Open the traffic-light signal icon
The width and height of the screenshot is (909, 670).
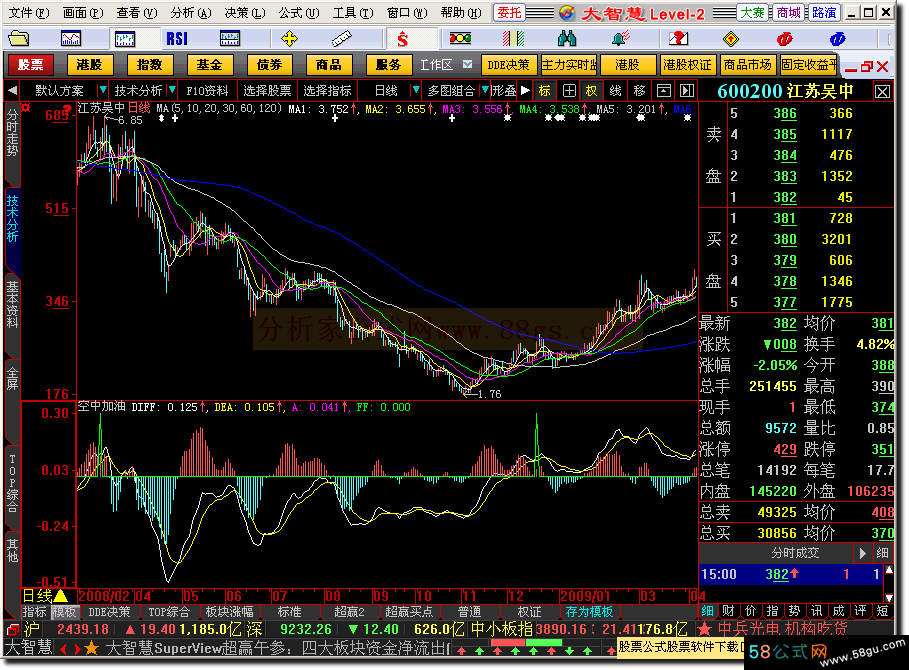tap(460, 39)
